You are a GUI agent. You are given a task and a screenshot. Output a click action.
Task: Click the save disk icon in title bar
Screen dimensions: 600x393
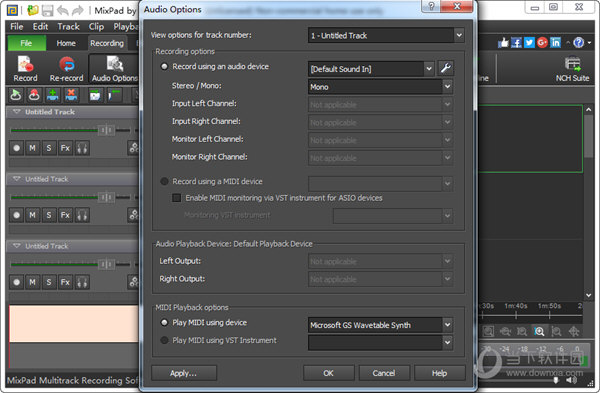click(47, 10)
